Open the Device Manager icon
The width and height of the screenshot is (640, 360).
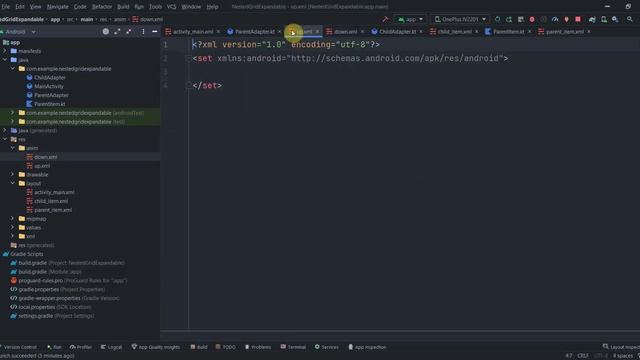tap(604, 19)
